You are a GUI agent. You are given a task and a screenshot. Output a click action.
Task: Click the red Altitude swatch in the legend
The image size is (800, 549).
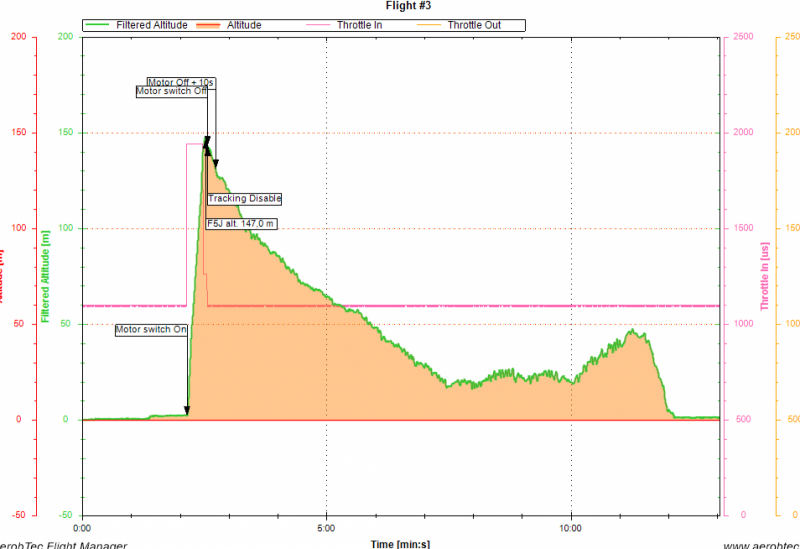[209, 25]
